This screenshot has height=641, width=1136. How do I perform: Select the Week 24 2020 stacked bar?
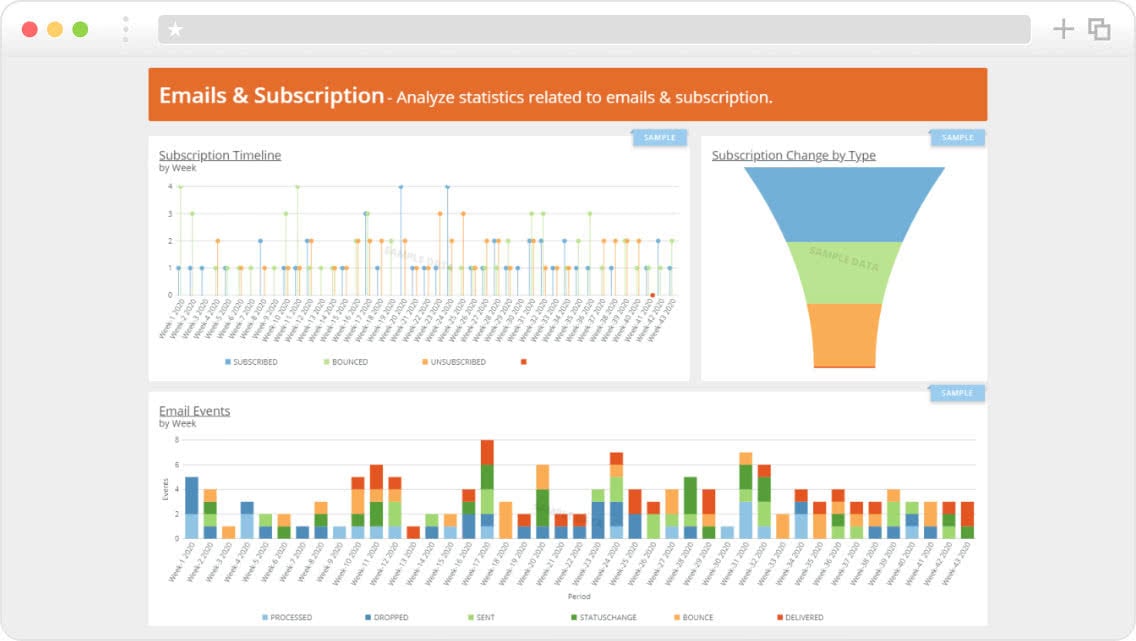[x=617, y=495]
